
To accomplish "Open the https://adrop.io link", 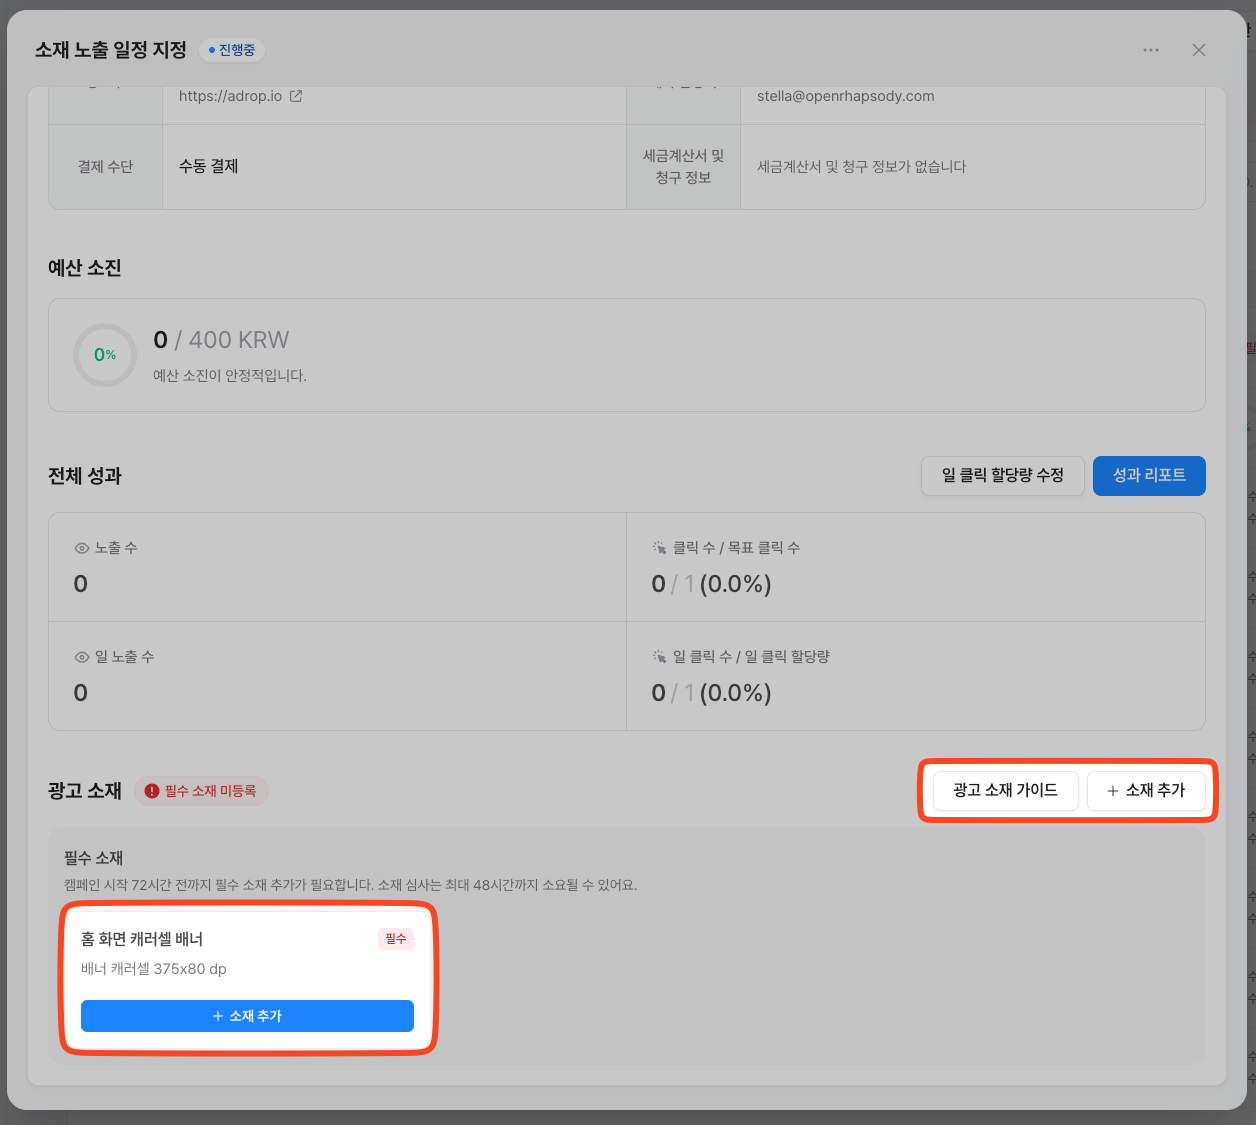I will (230, 96).
